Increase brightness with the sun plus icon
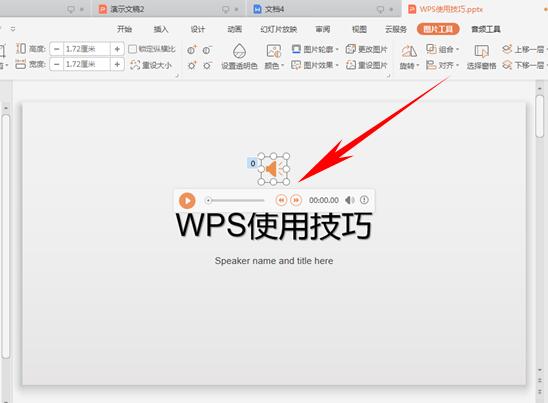Viewport: 548px width, 403px height. coord(192,65)
